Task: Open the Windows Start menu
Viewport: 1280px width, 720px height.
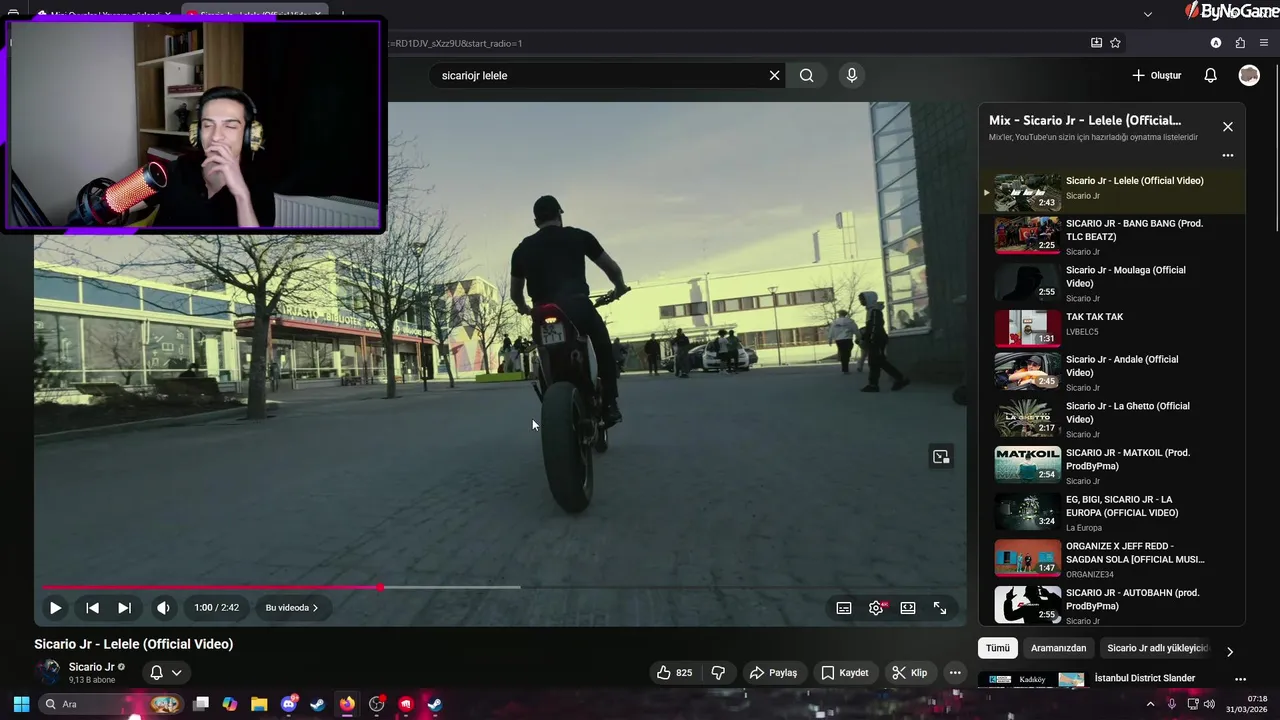Action: pyautogui.click(x=21, y=704)
